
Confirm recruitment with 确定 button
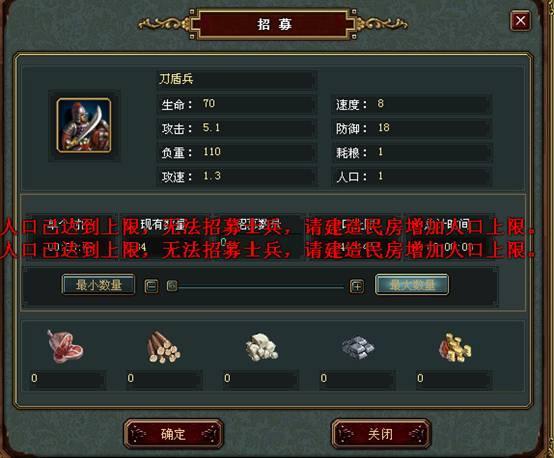tap(173, 434)
